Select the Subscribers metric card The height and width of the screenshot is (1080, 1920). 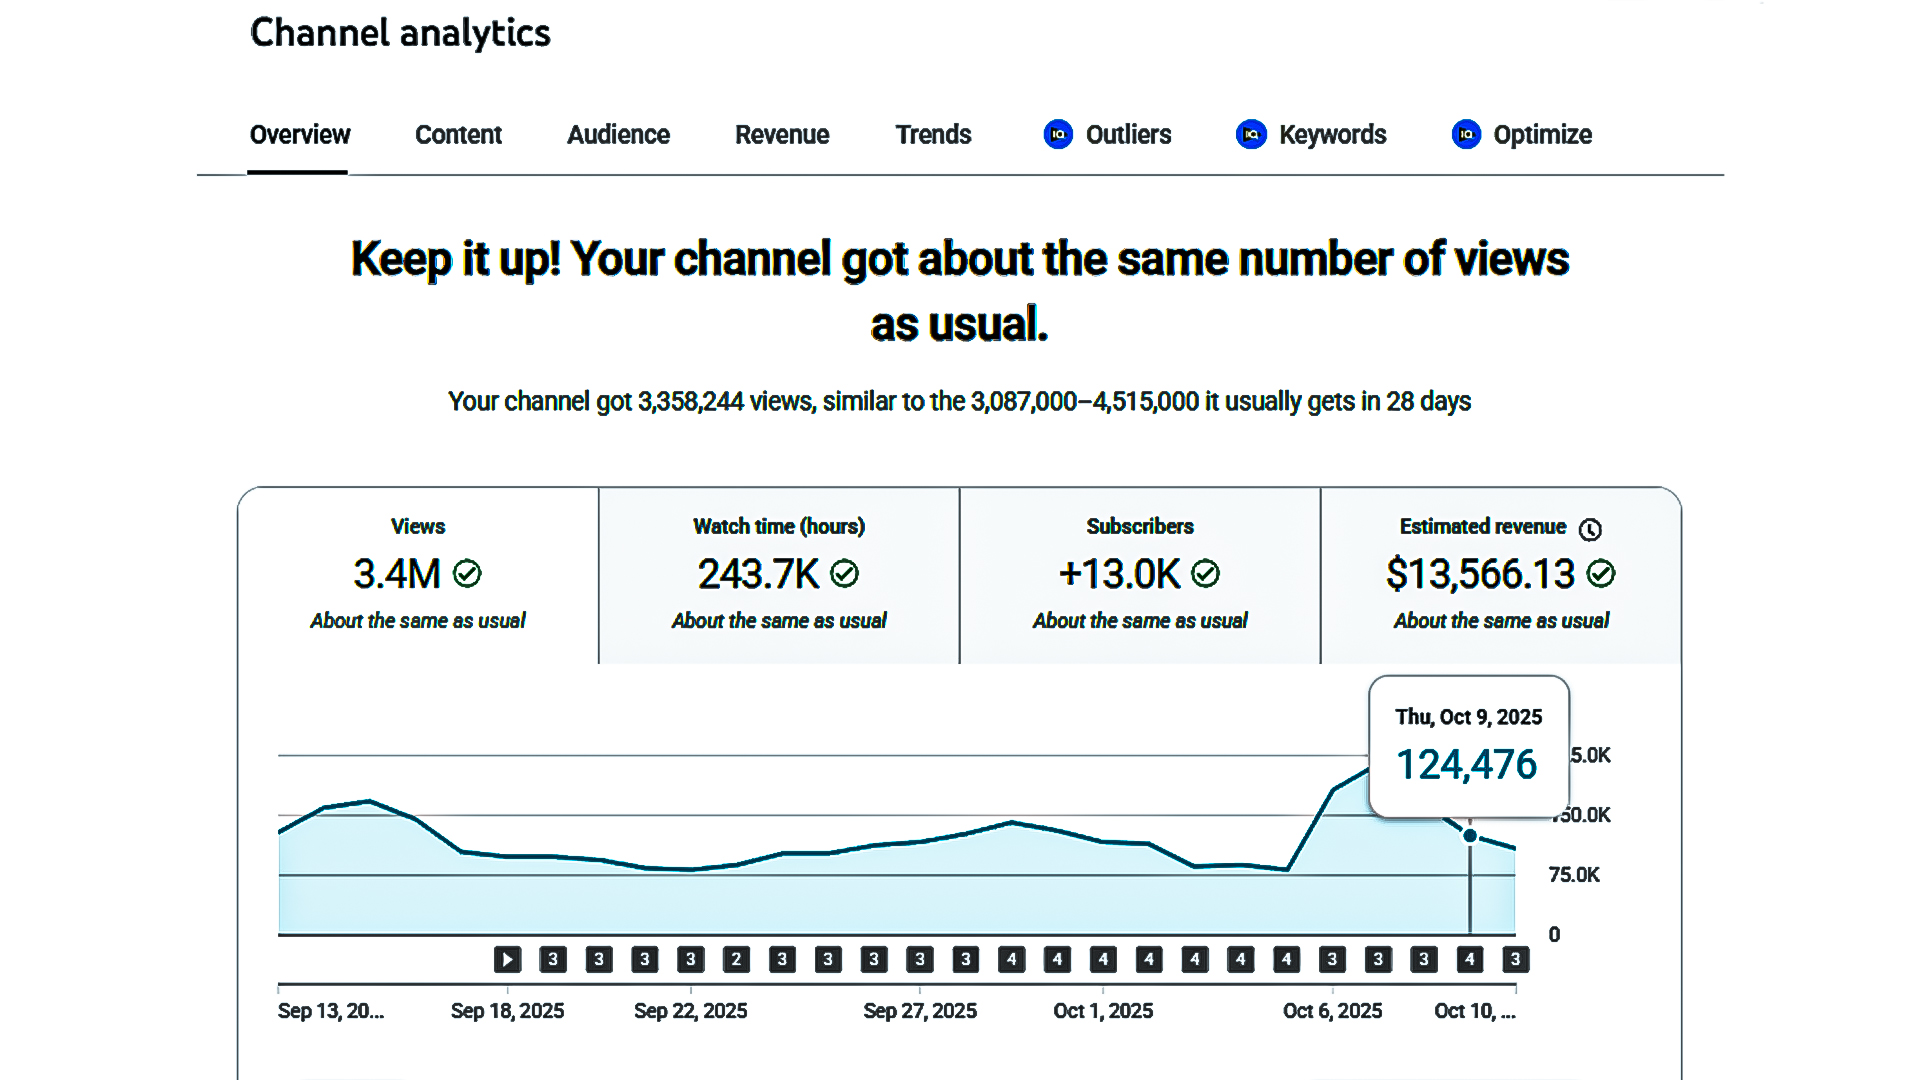coord(1140,575)
